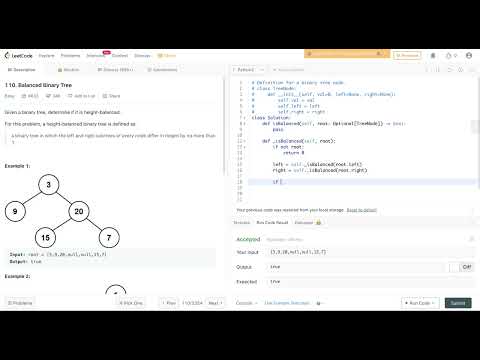Open the Interview menu item
Viewport: 480px width, 360px height.
(95, 56)
